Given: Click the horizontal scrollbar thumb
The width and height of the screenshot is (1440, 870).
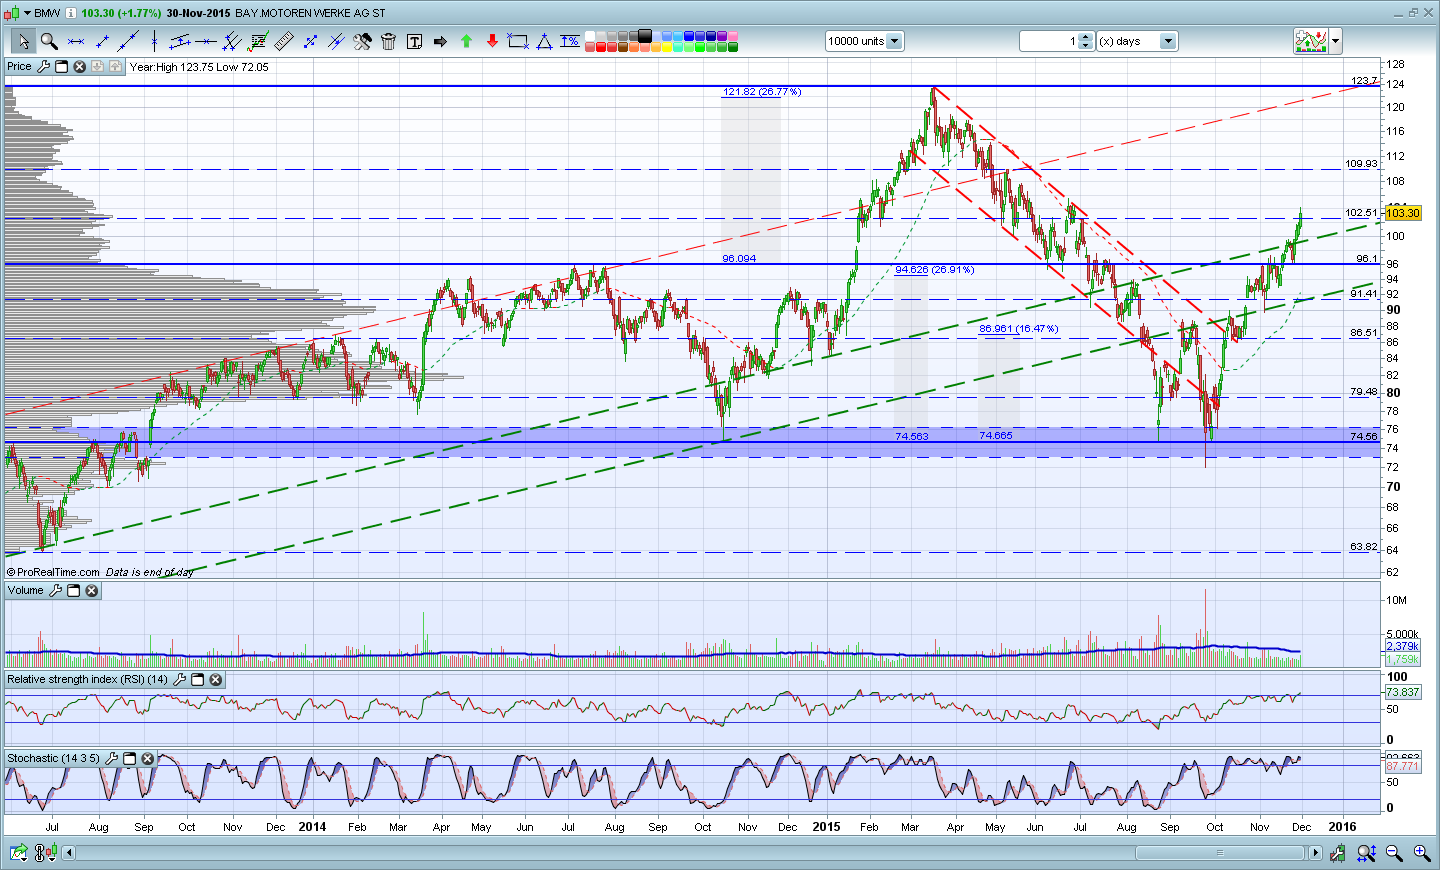Looking at the screenshot, I should (1220, 853).
